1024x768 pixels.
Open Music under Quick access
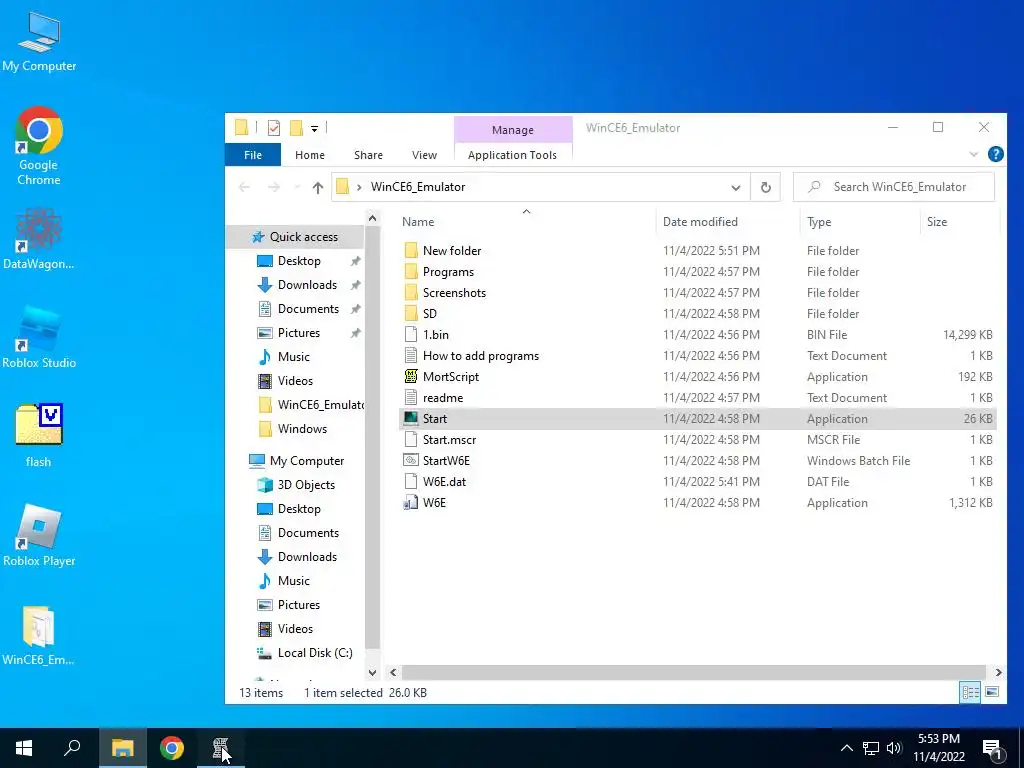point(293,357)
